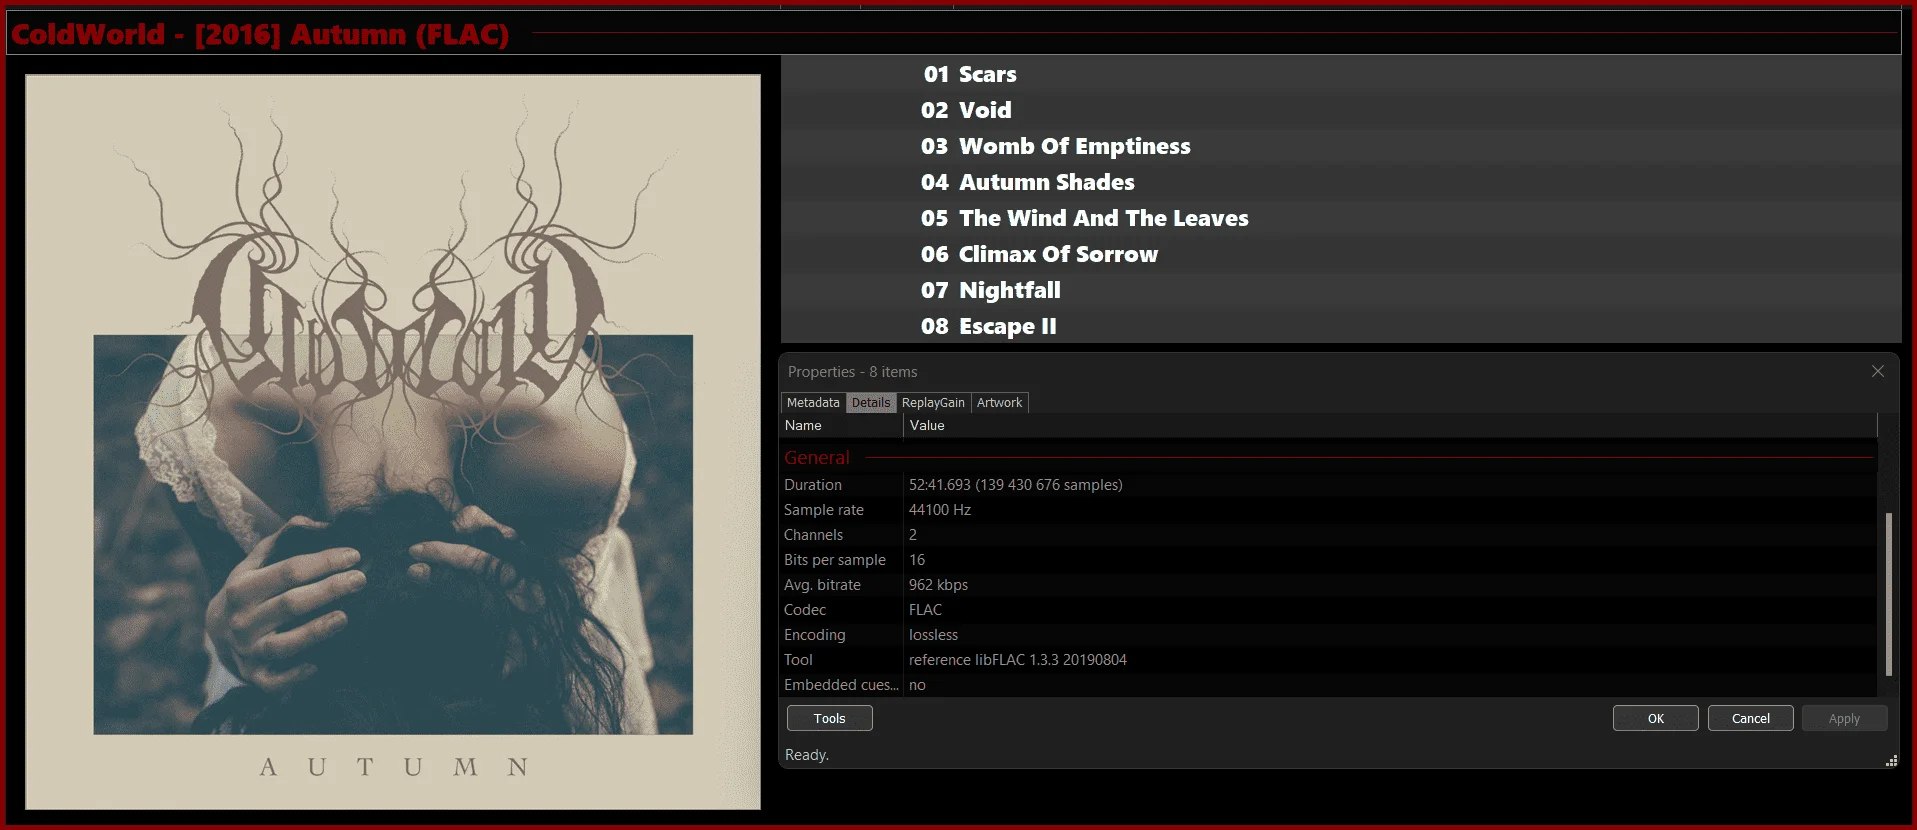Viewport: 1917px width, 830px height.
Task: Select the Tool value reference libFLAC
Action: tap(1017, 660)
